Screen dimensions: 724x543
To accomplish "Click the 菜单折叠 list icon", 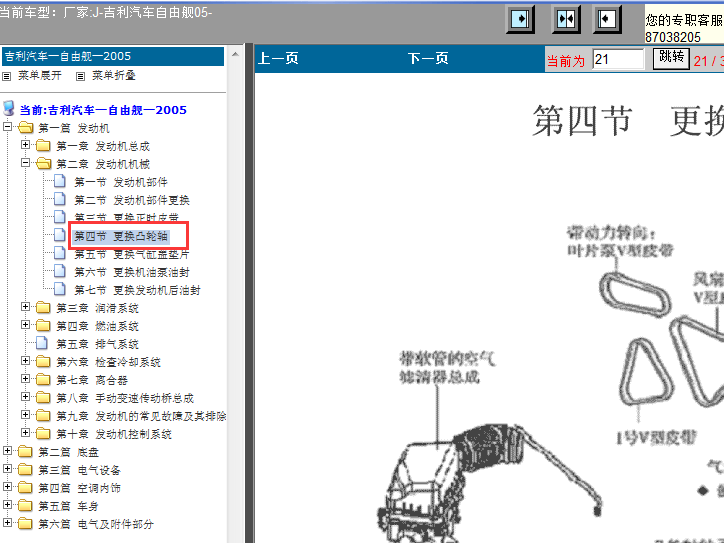I will [x=80, y=76].
